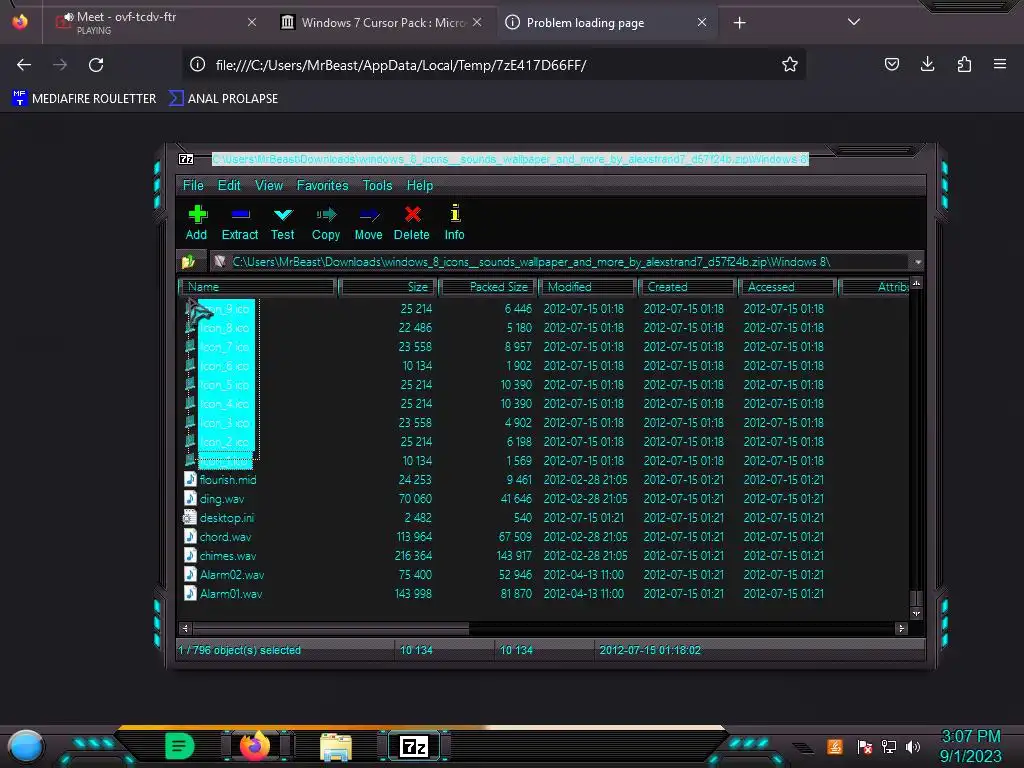Click the Firefox URL address field
The image size is (1024, 768).
point(494,65)
